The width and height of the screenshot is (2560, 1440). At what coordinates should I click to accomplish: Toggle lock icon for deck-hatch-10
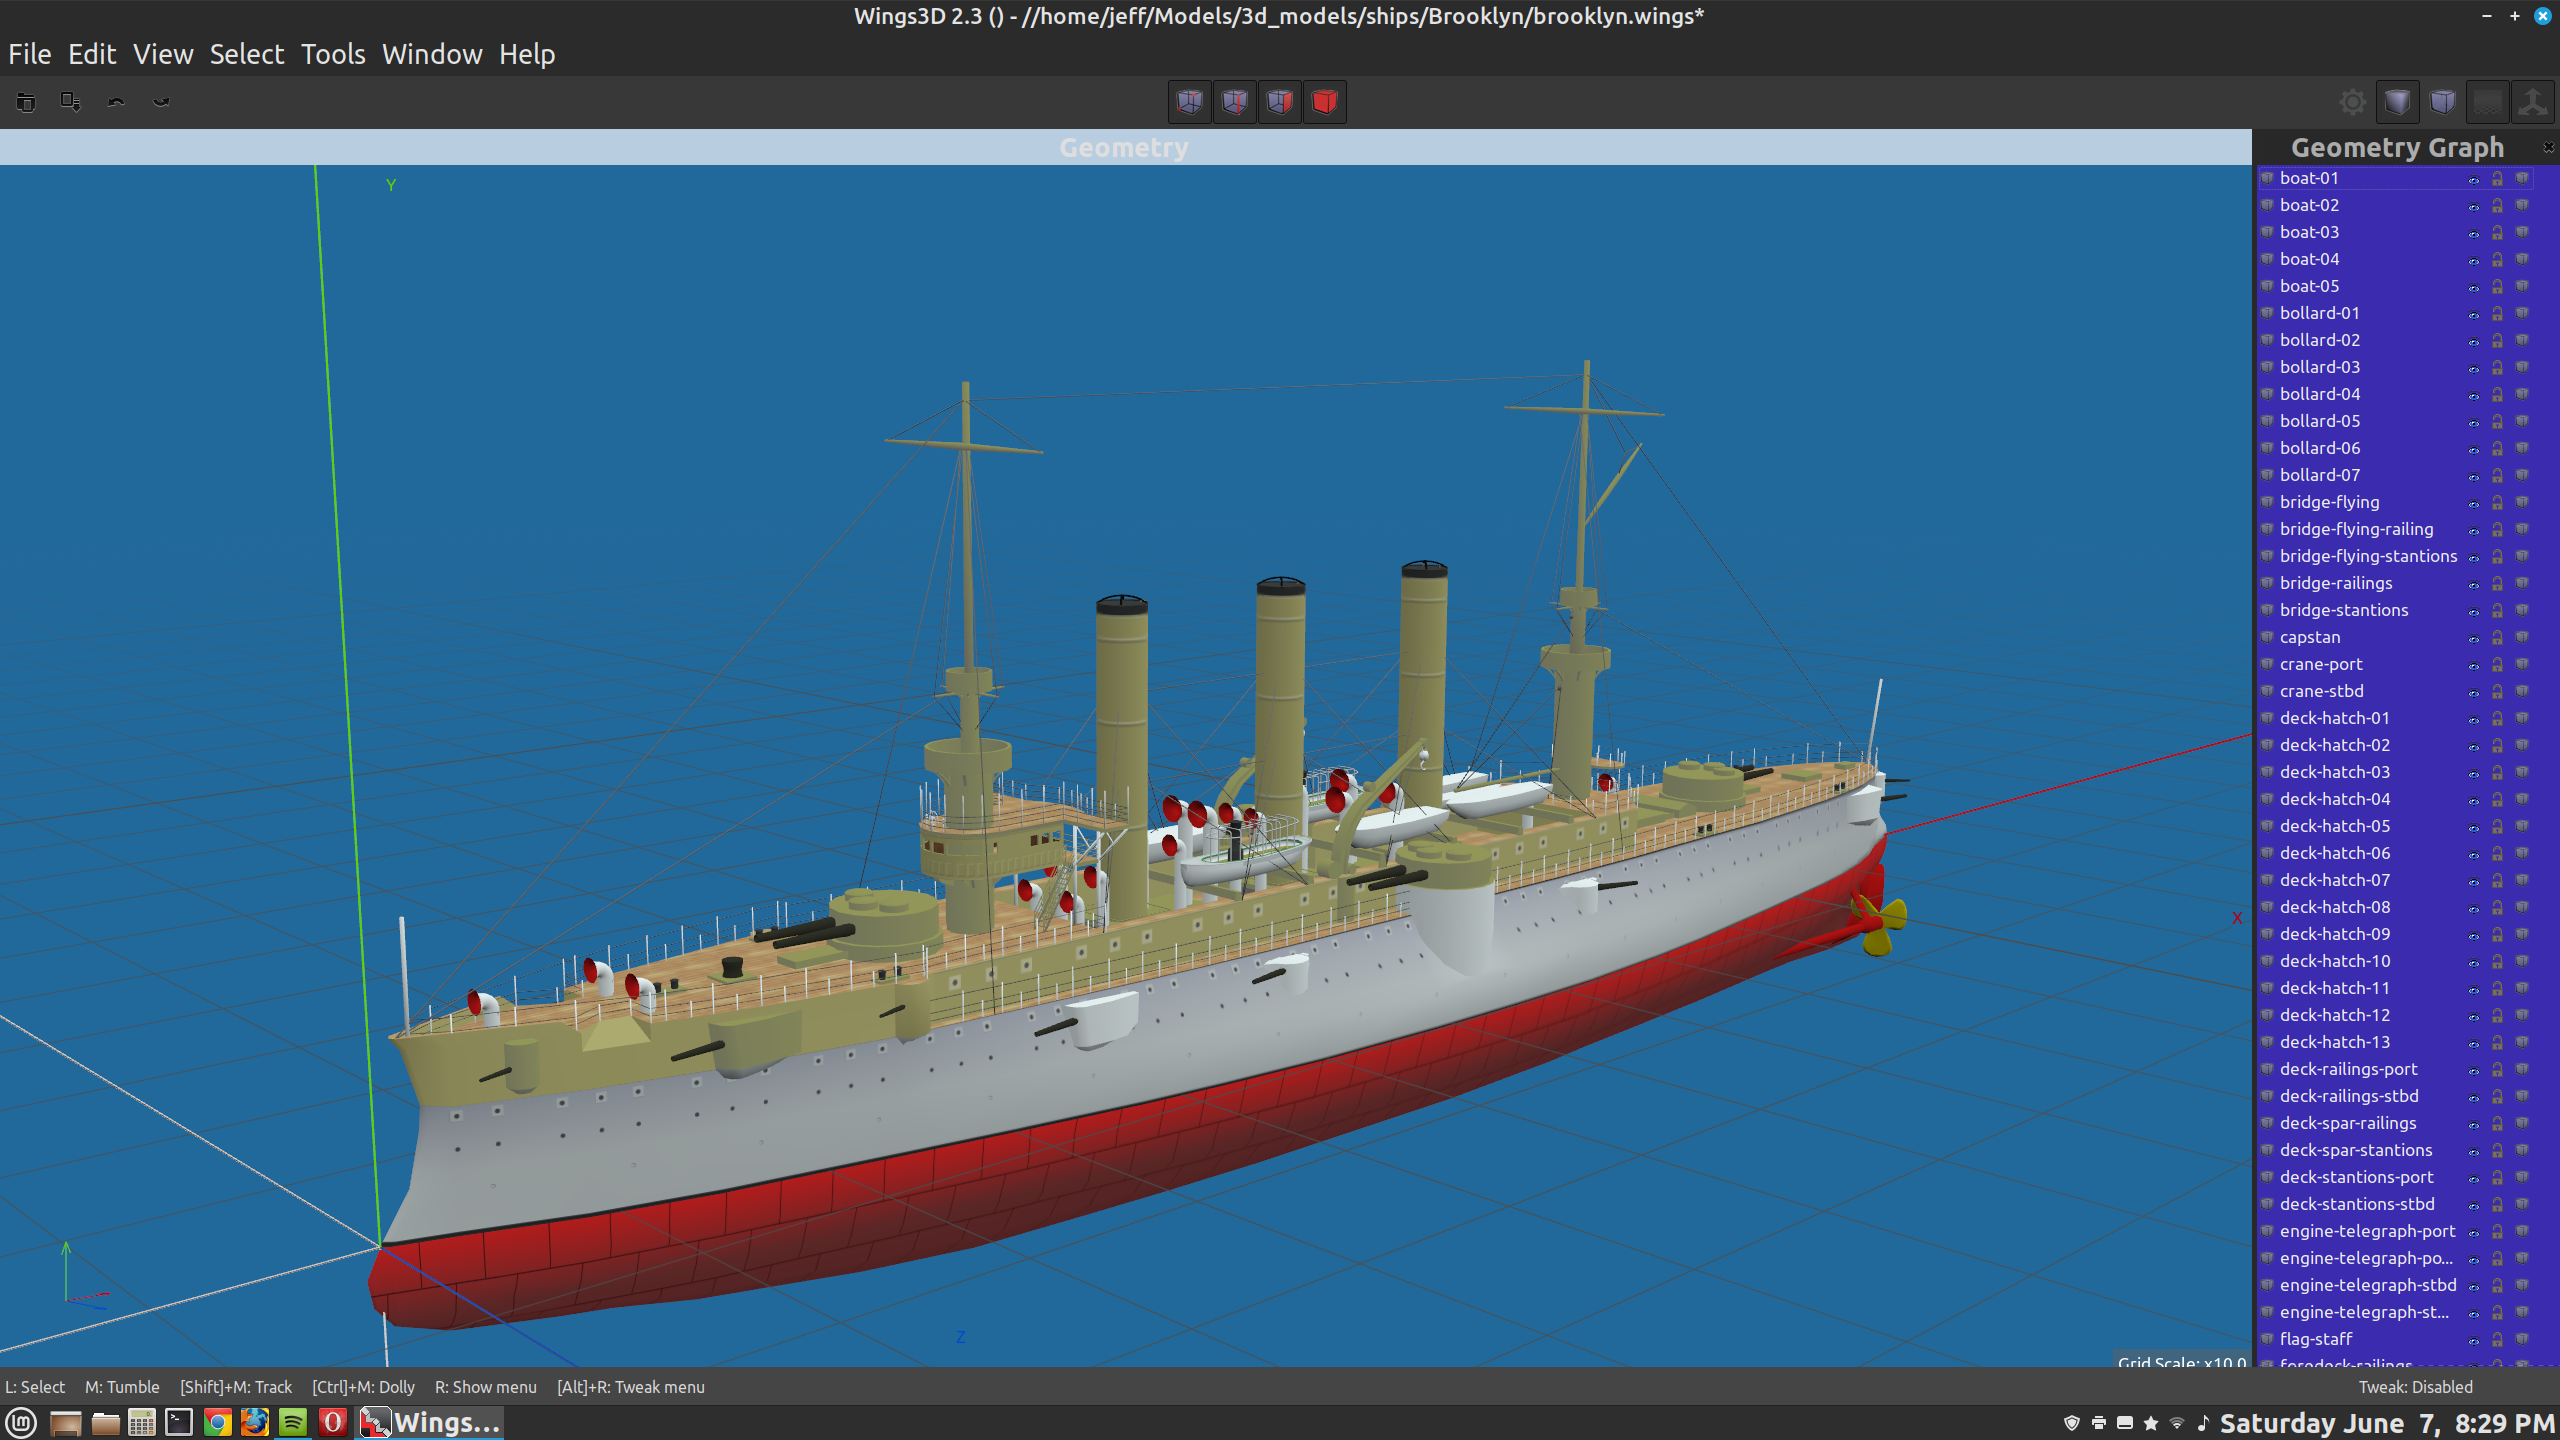coord(2497,961)
